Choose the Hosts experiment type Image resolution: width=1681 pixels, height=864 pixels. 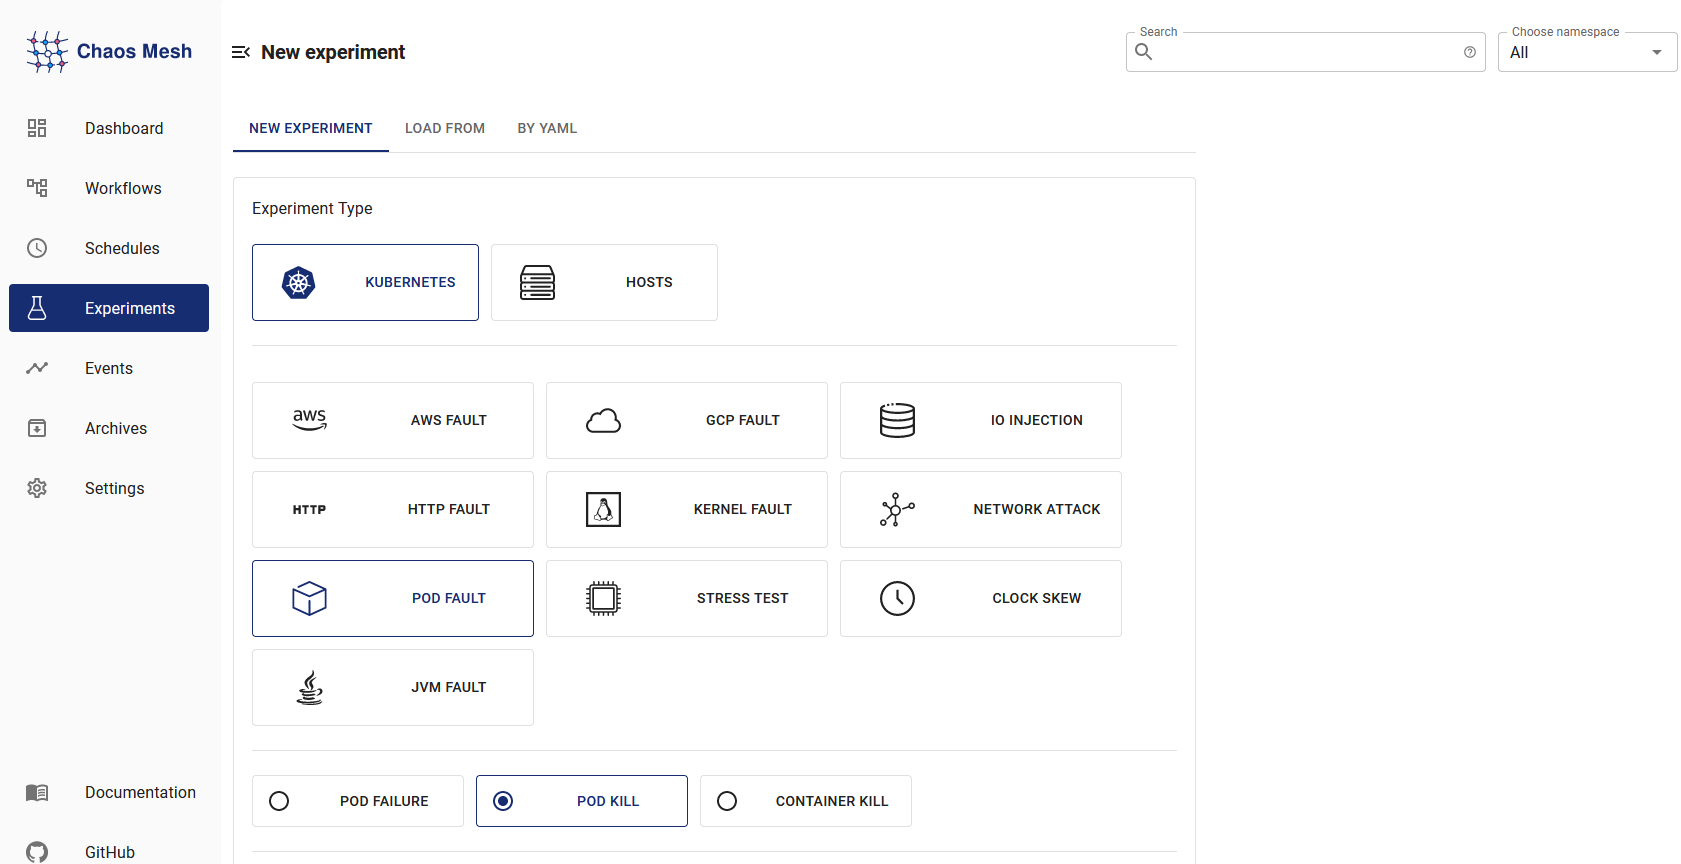point(604,283)
